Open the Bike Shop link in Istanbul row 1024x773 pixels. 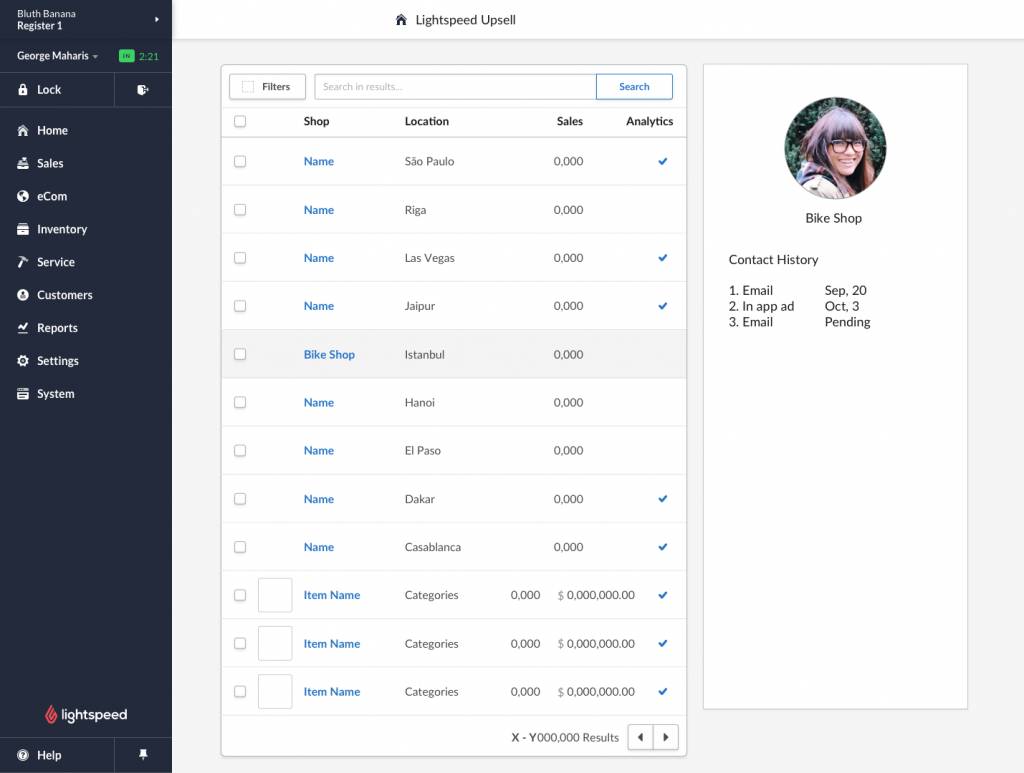(329, 355)
